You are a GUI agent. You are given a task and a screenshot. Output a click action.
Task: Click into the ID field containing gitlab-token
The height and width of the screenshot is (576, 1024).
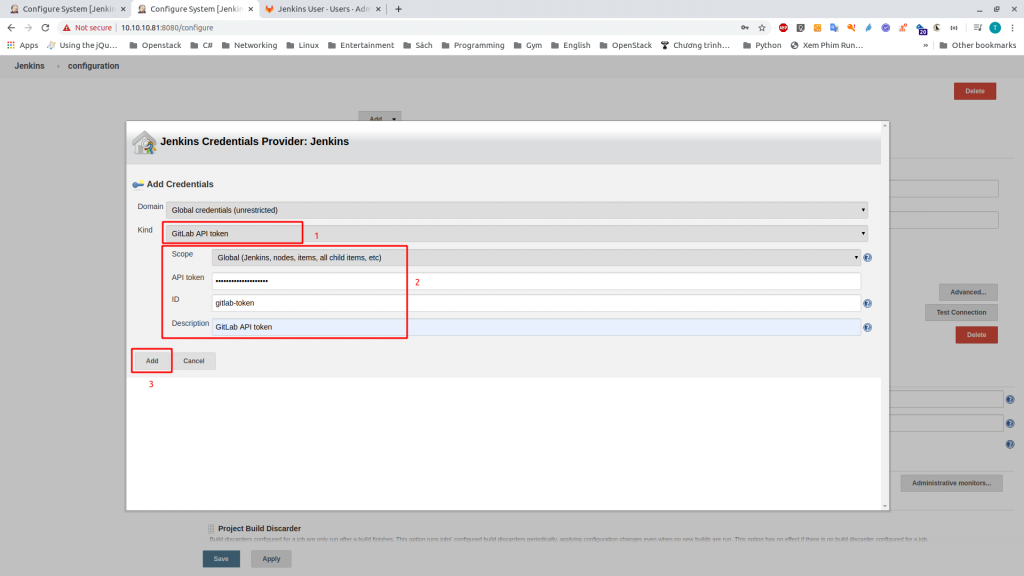tap(536, 303)
